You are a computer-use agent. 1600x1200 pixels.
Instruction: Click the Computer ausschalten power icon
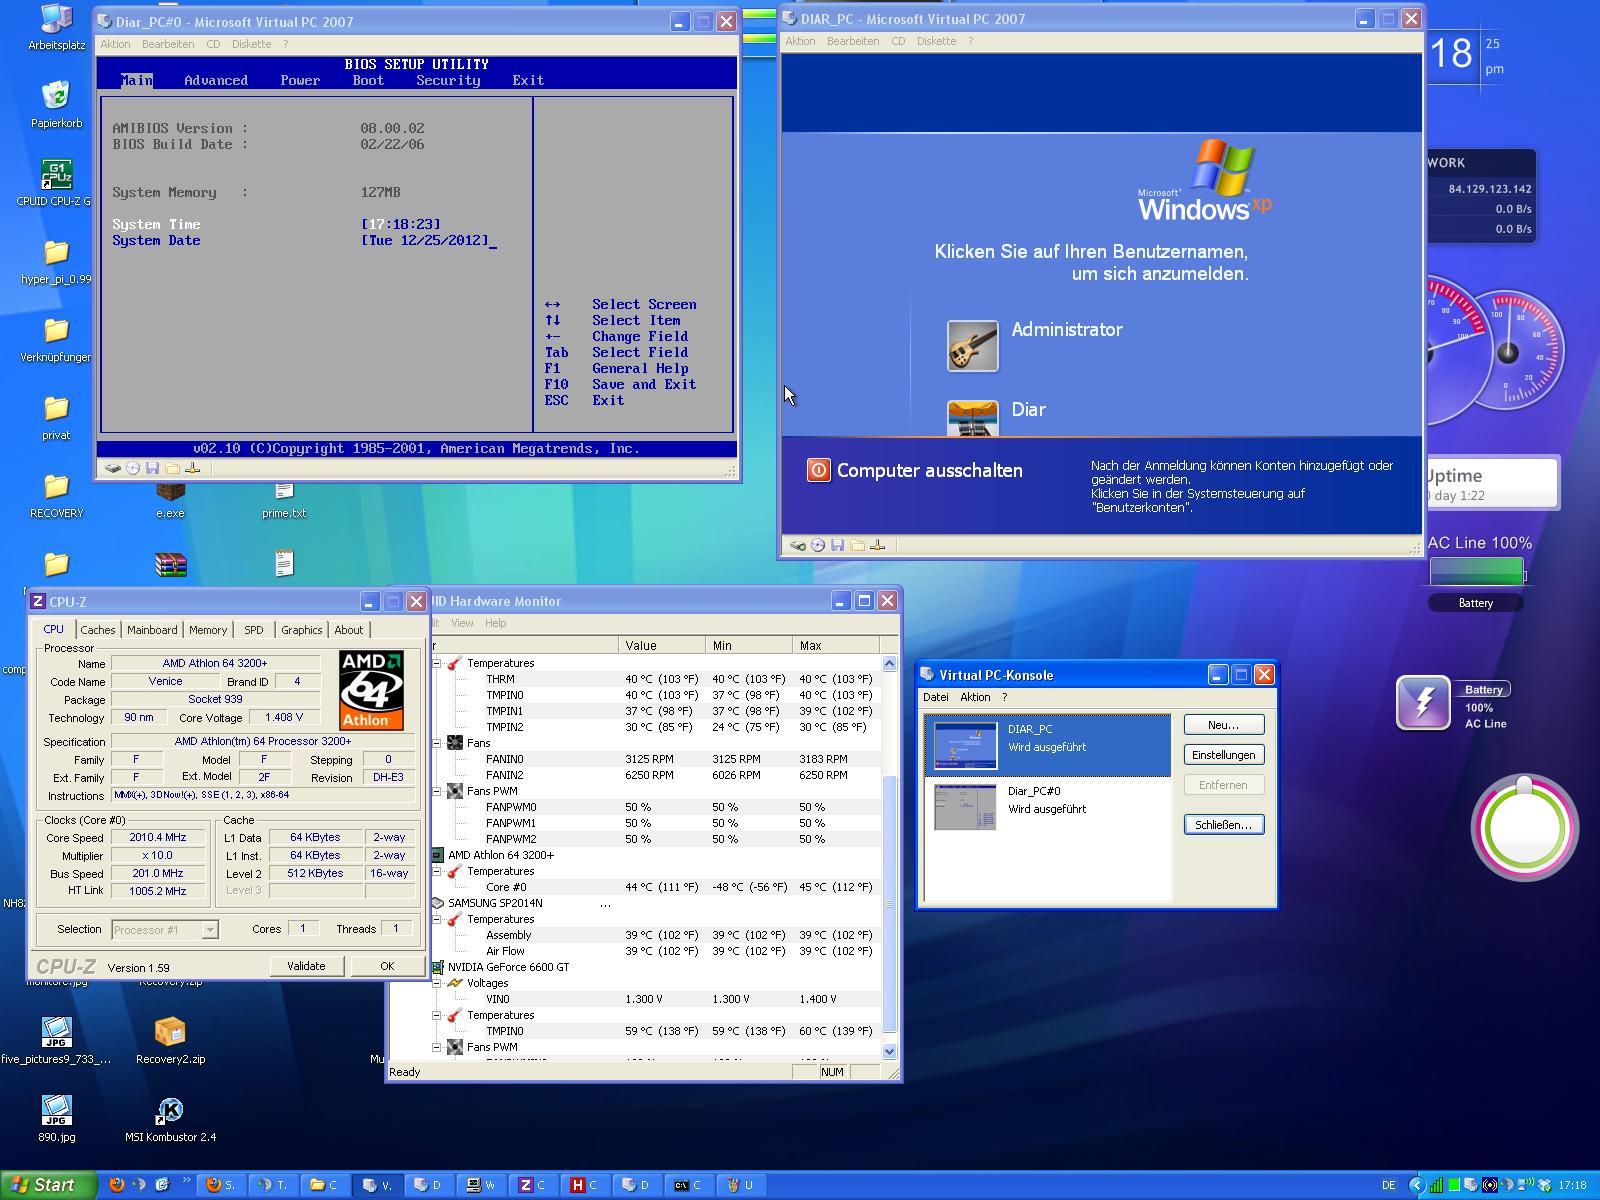818,470
